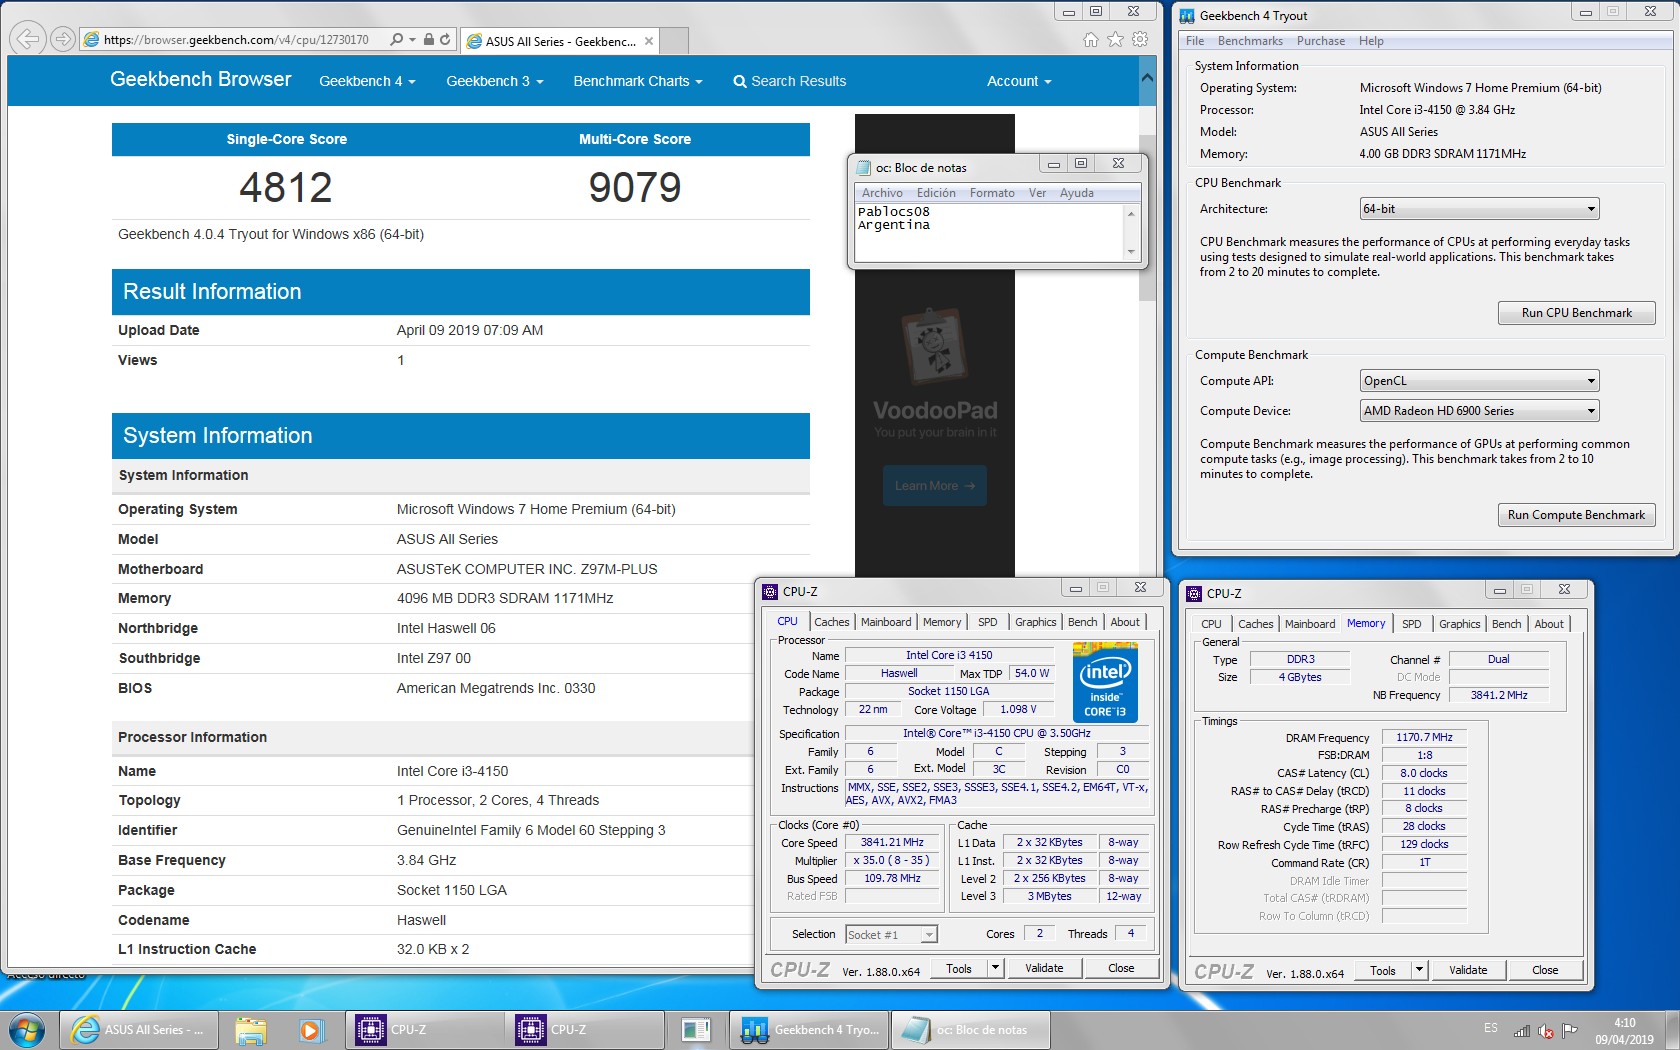Click Validate in left CPU-Z window
Screen dimensions: 1680x1050
(x=1044, y=968)
